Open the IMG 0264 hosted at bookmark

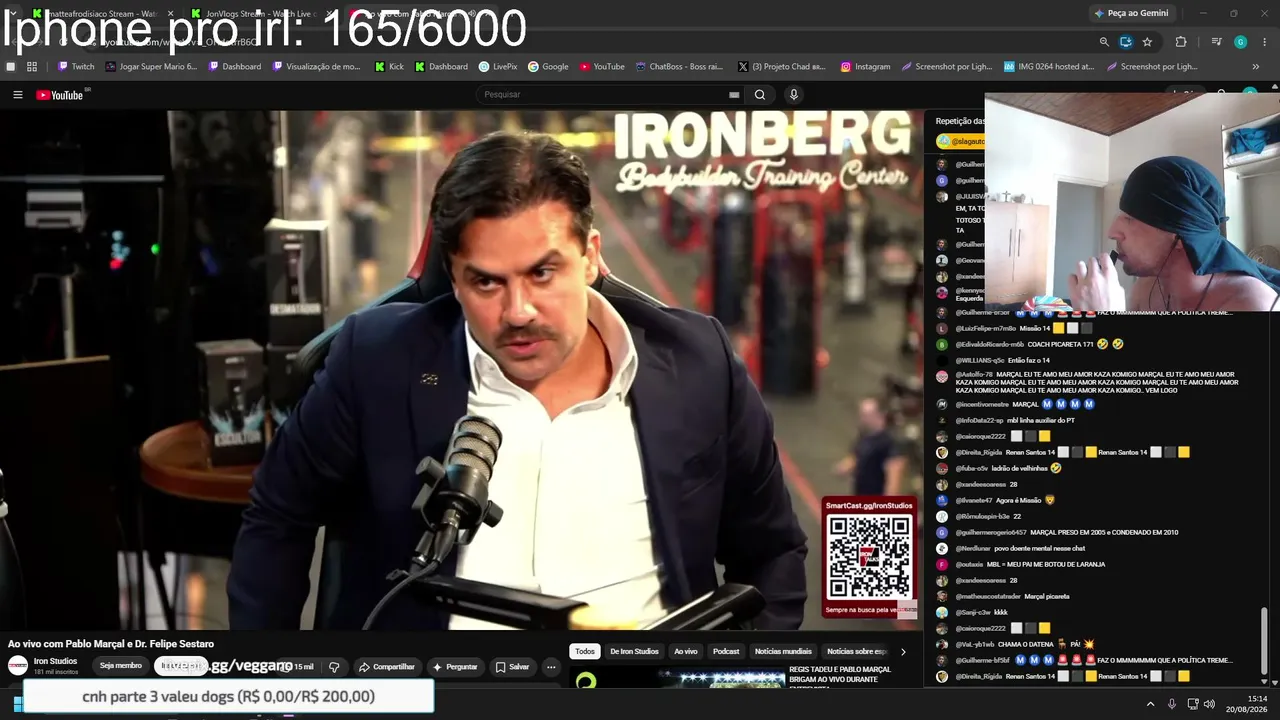click(1049, 67)
